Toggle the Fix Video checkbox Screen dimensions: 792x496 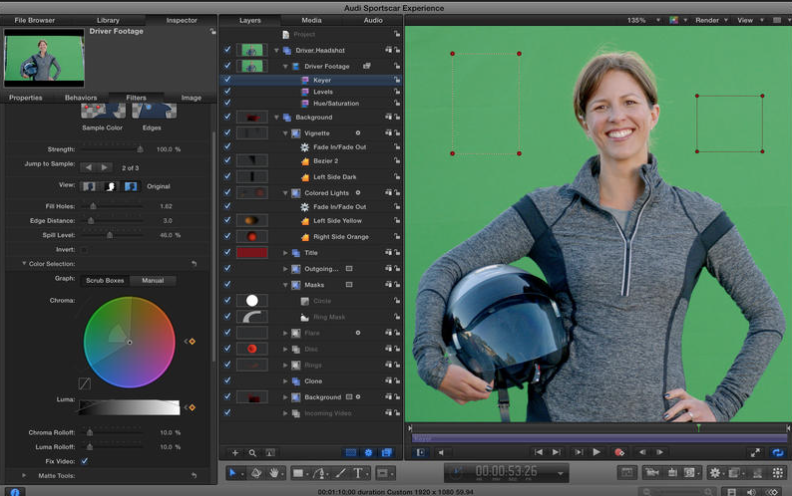[x=84, y=461]
